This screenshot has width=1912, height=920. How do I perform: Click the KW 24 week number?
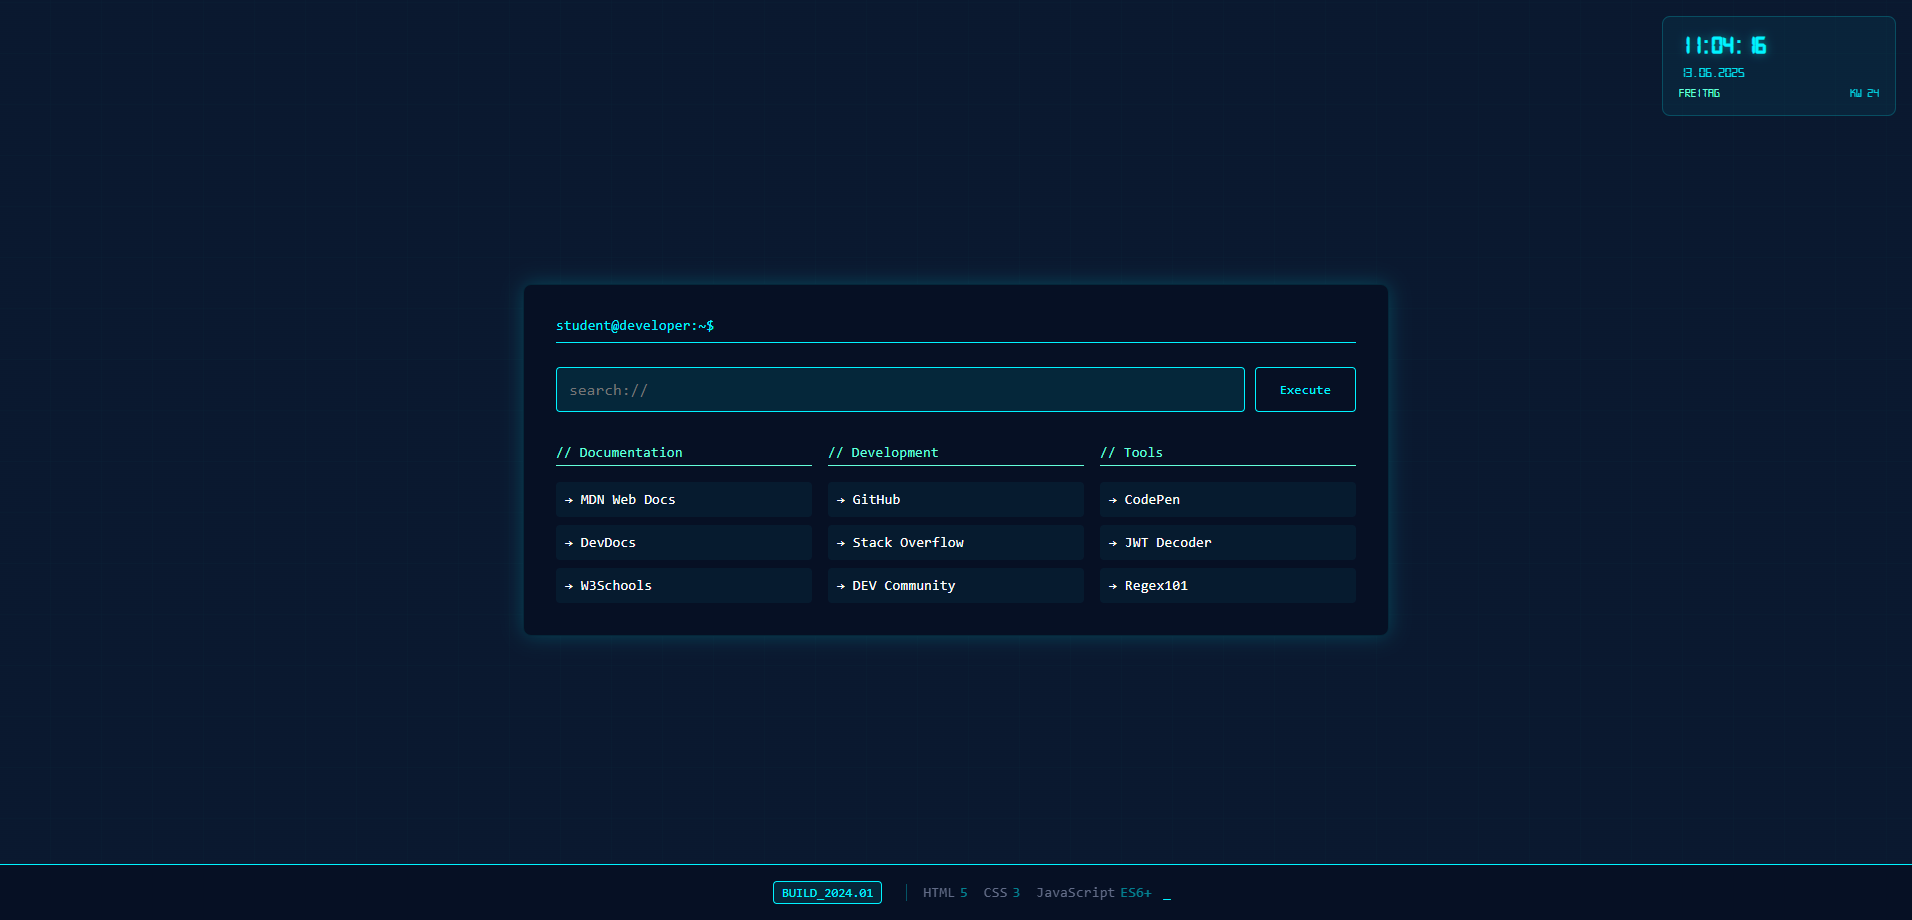coord(1864,93)
